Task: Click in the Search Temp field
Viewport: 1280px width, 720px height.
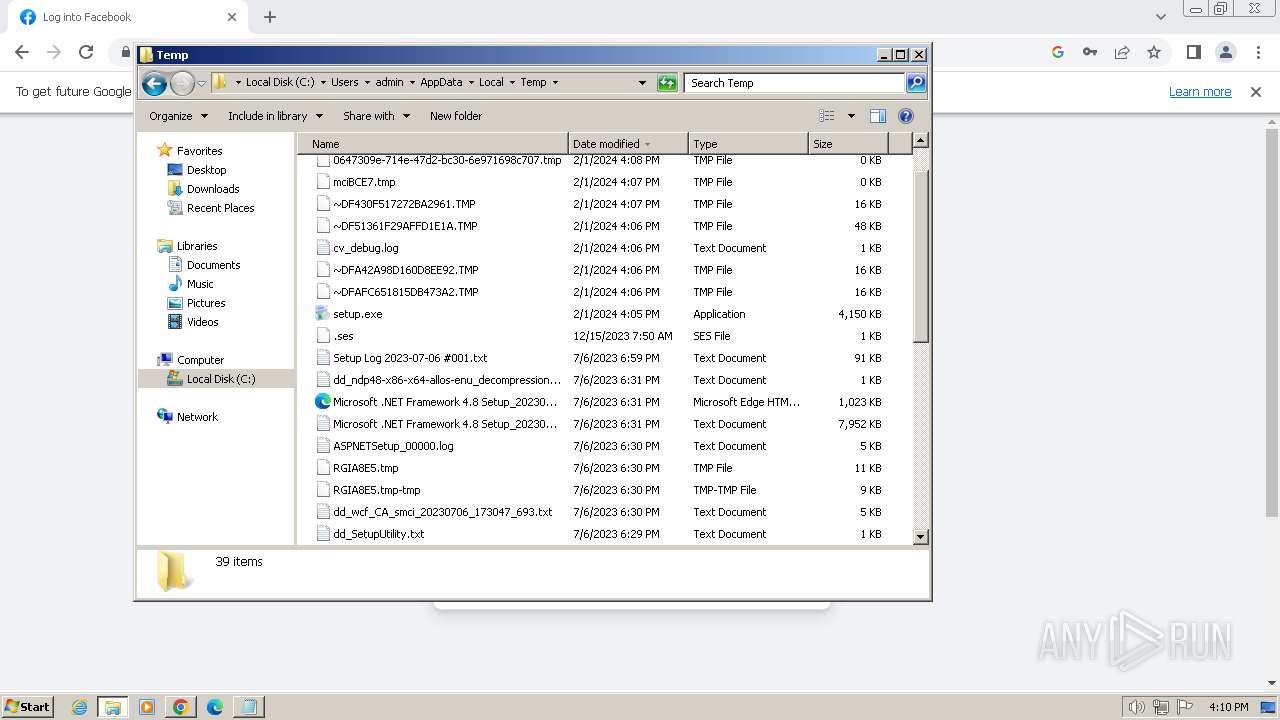Action: pos(794,83)
